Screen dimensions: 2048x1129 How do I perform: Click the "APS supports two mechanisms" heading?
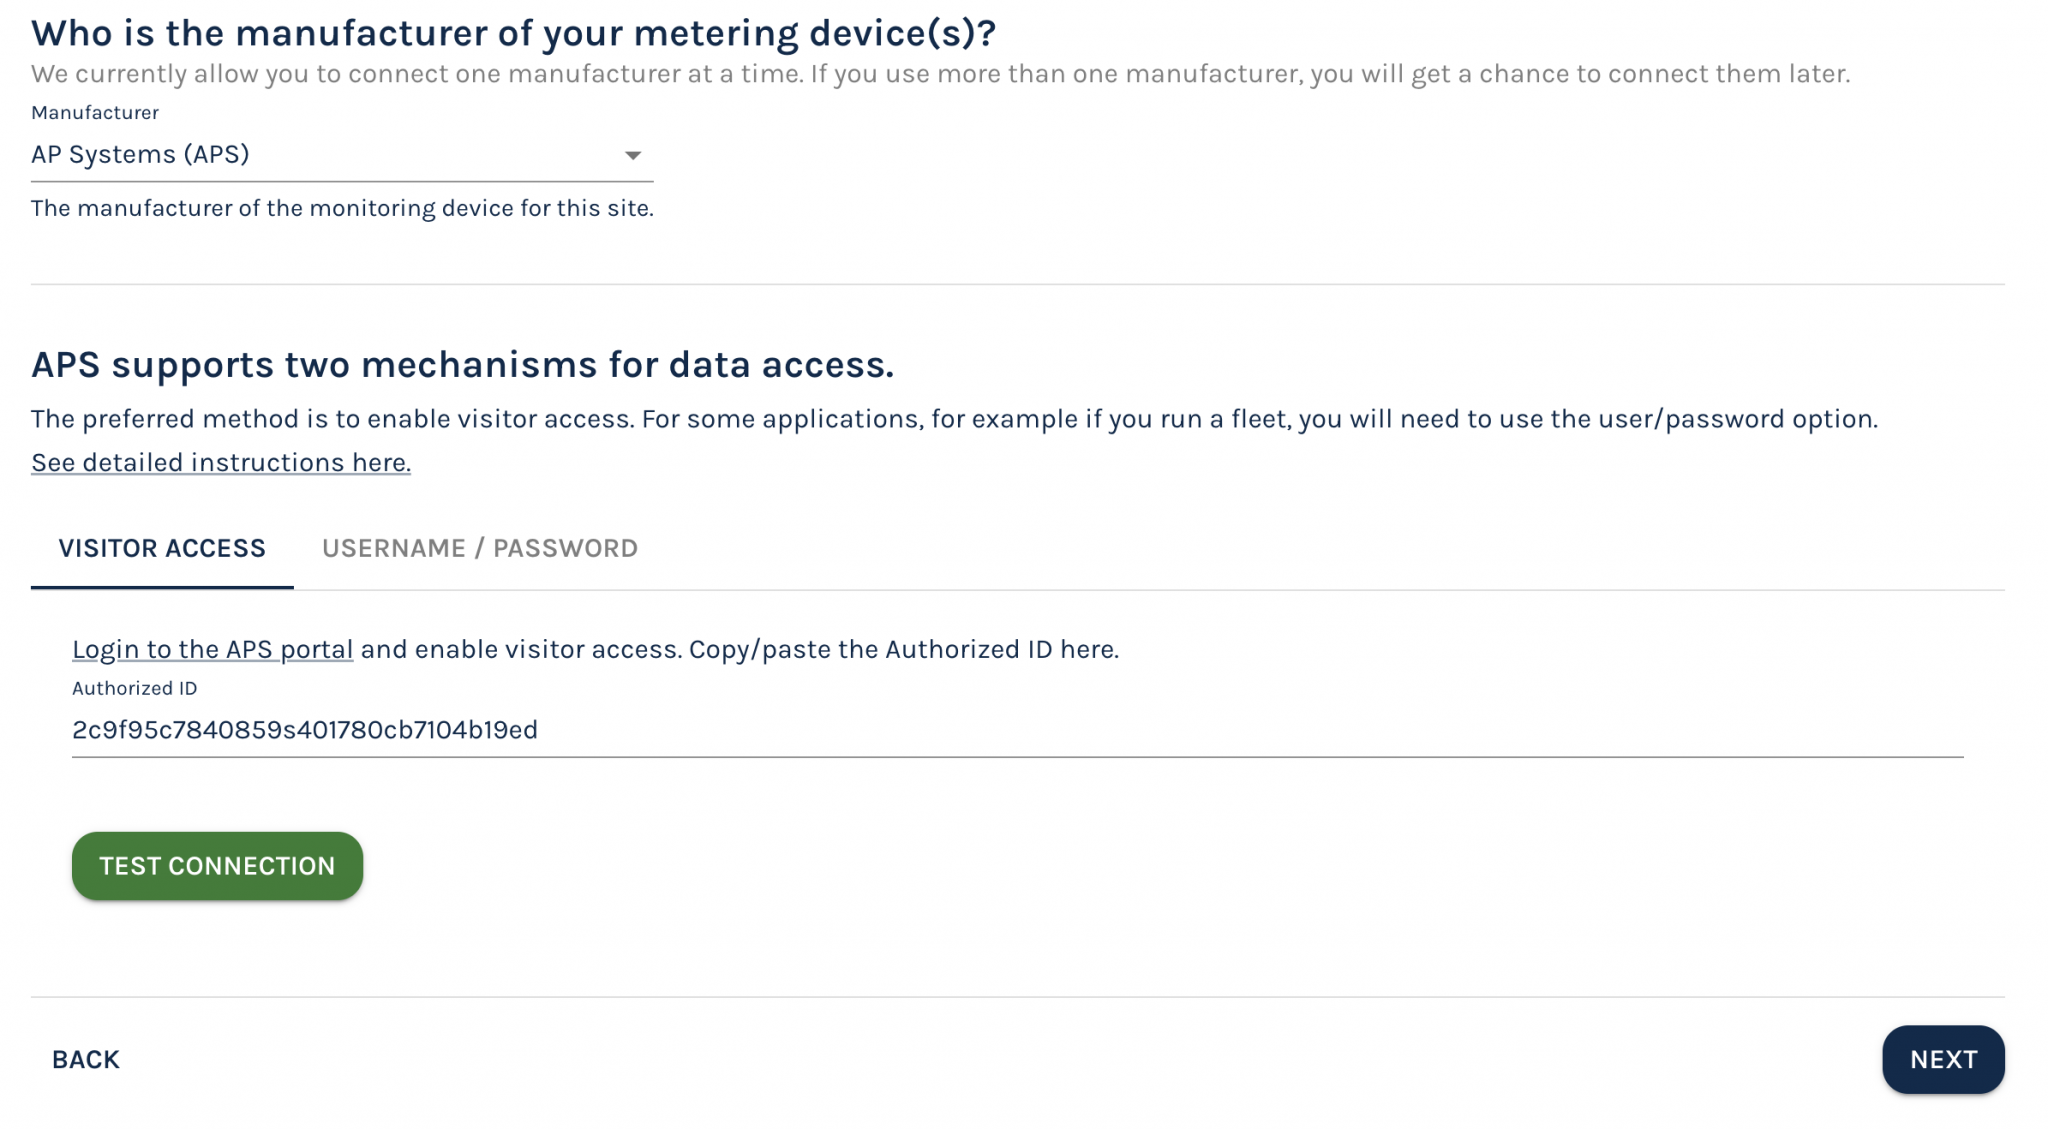[462, 365]
